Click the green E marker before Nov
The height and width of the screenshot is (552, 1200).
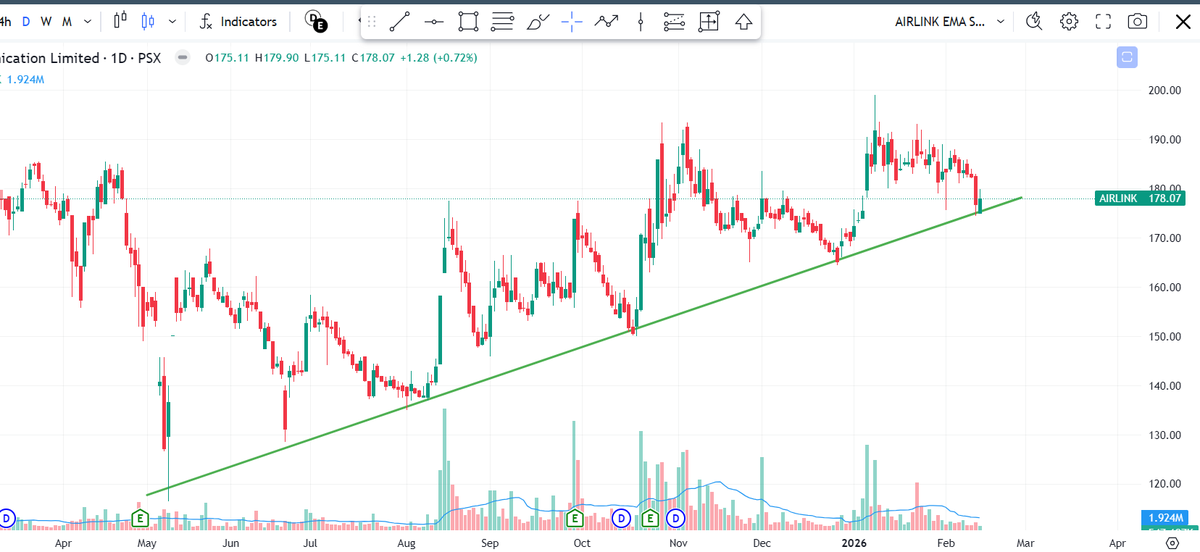[x=650, y=518]
